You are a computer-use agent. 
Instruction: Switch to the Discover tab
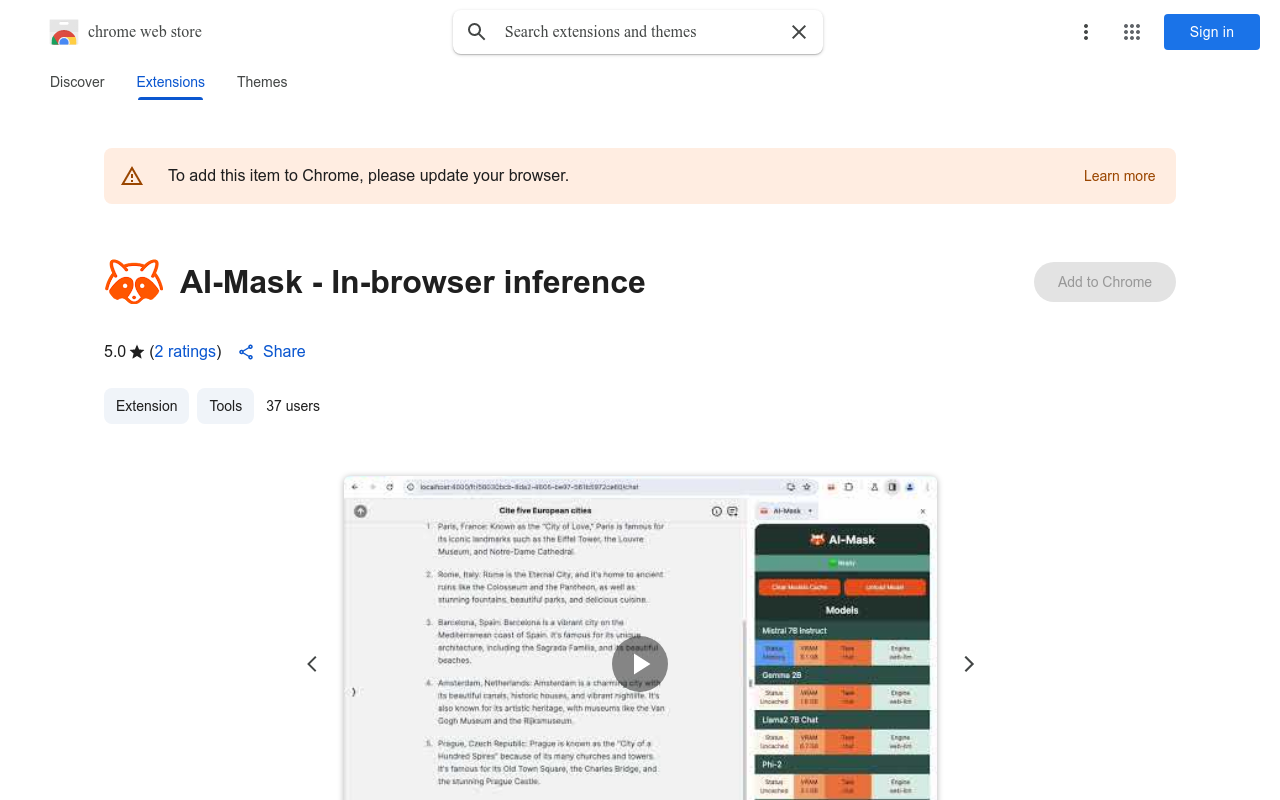point(77,82)
